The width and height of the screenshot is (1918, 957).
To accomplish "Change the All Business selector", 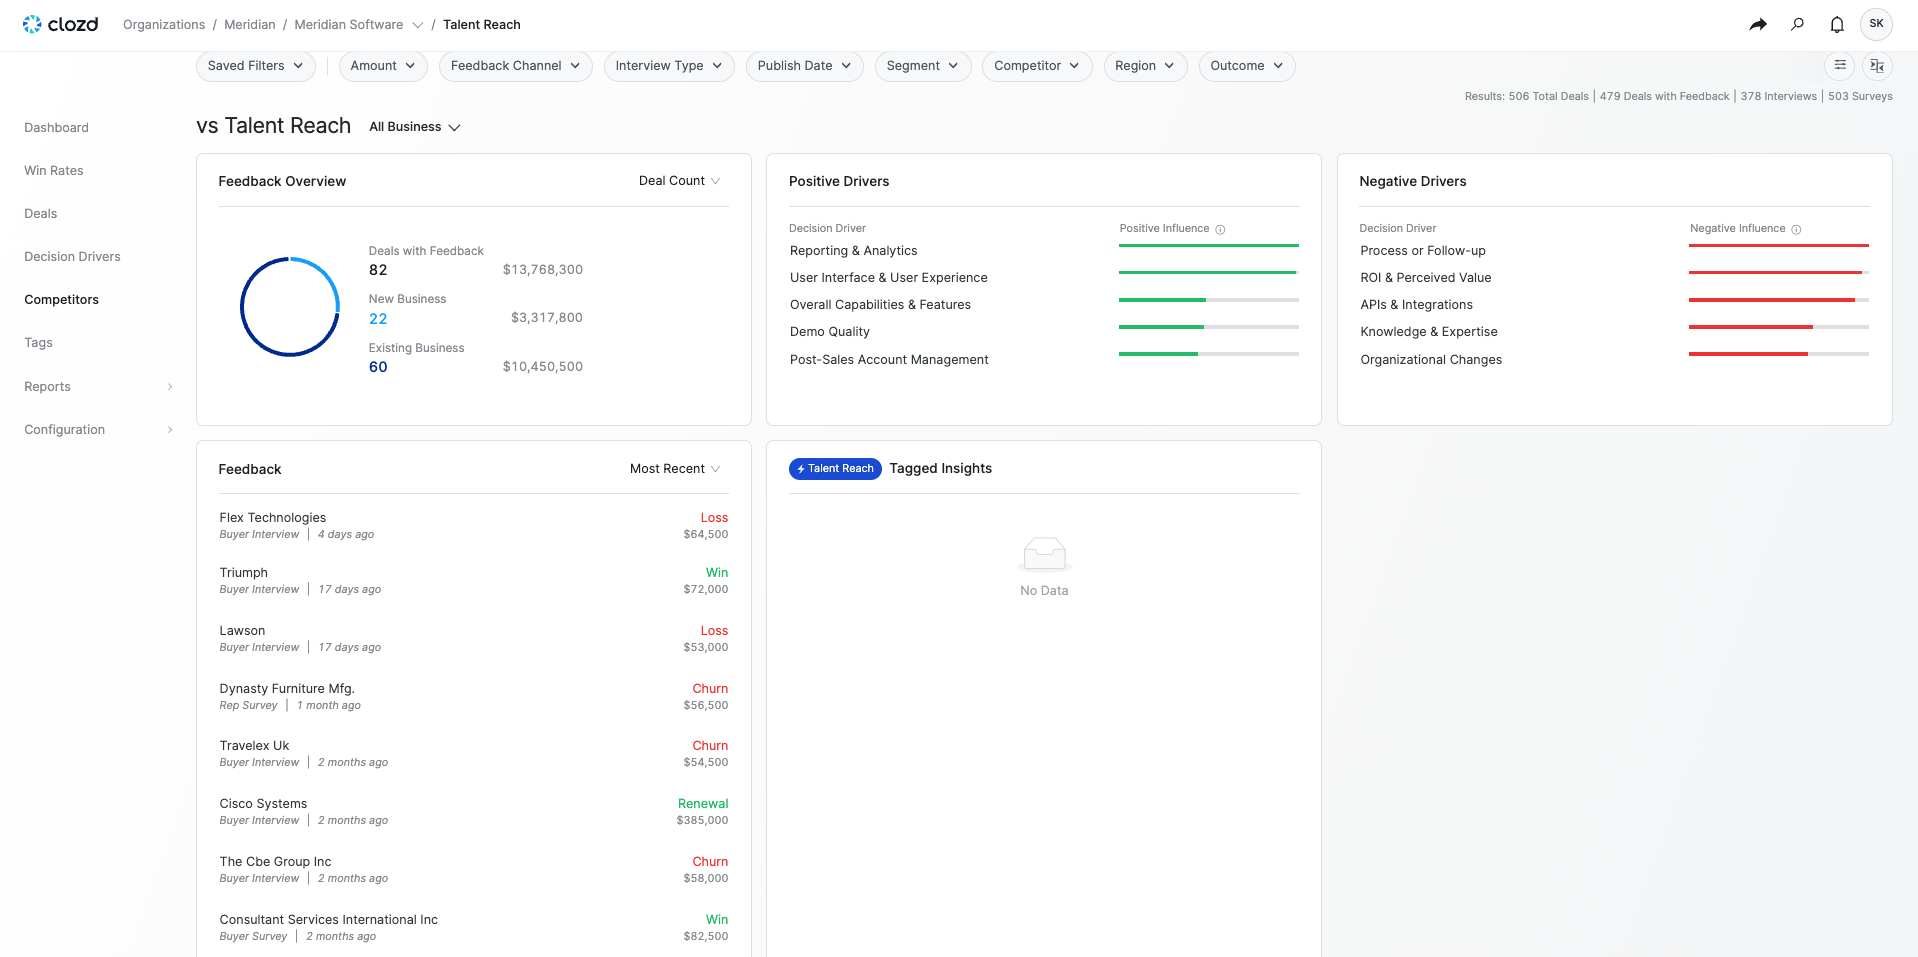I will tap(415, 127).
